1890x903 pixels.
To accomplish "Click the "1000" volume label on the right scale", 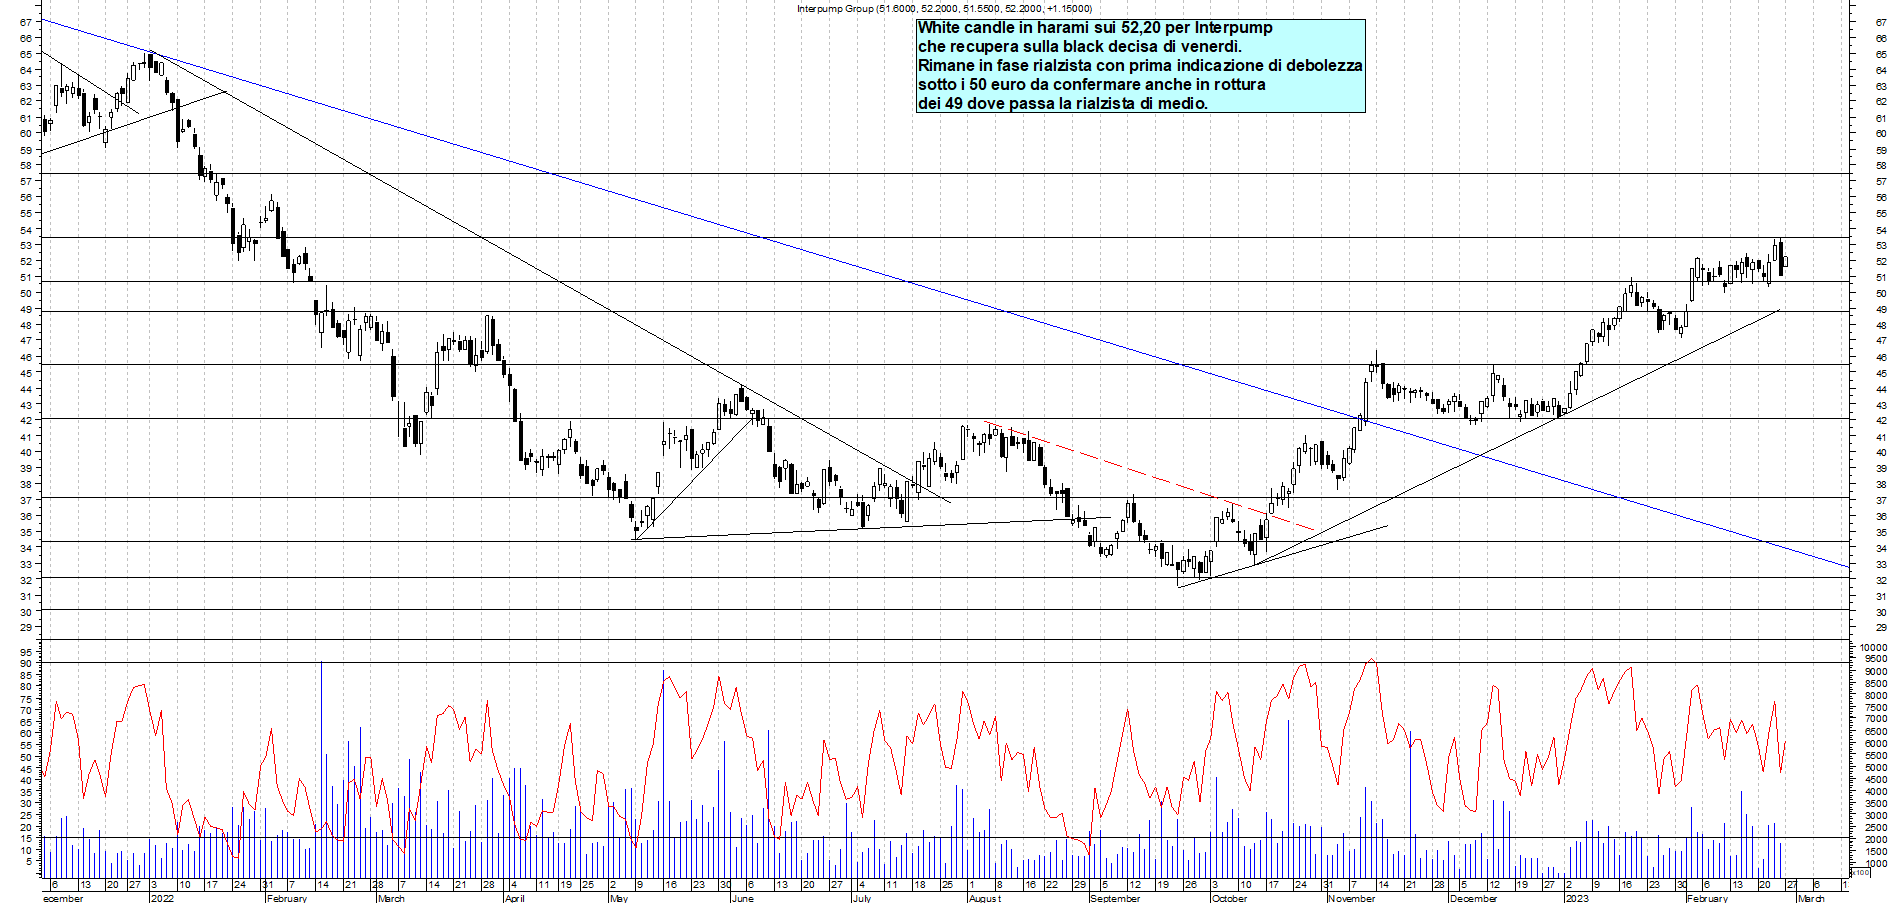I will [x=1876, y=863].
